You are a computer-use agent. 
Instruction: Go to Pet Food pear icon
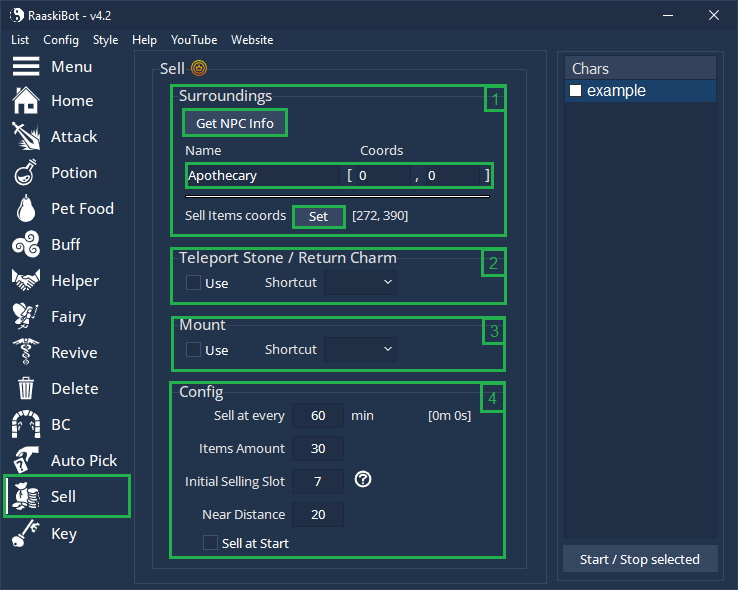(x=25, y=209)
